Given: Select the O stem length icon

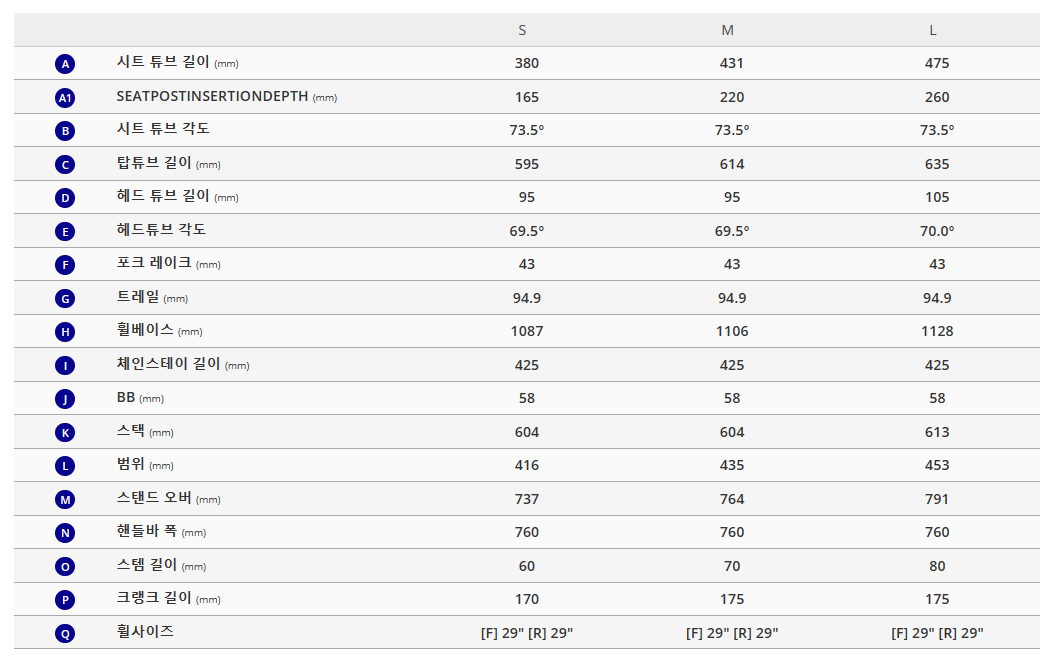Looking at the screenshot, I should pyautogui.click(x=65, y=566).
